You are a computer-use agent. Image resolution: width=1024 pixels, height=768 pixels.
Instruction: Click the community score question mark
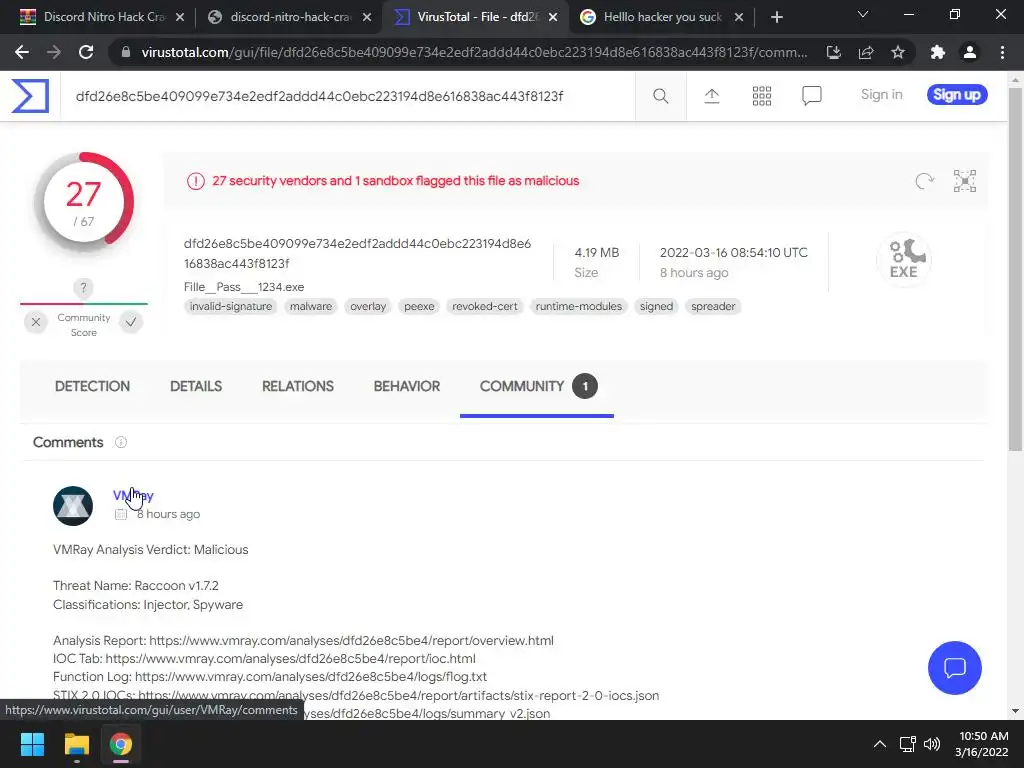83,288
